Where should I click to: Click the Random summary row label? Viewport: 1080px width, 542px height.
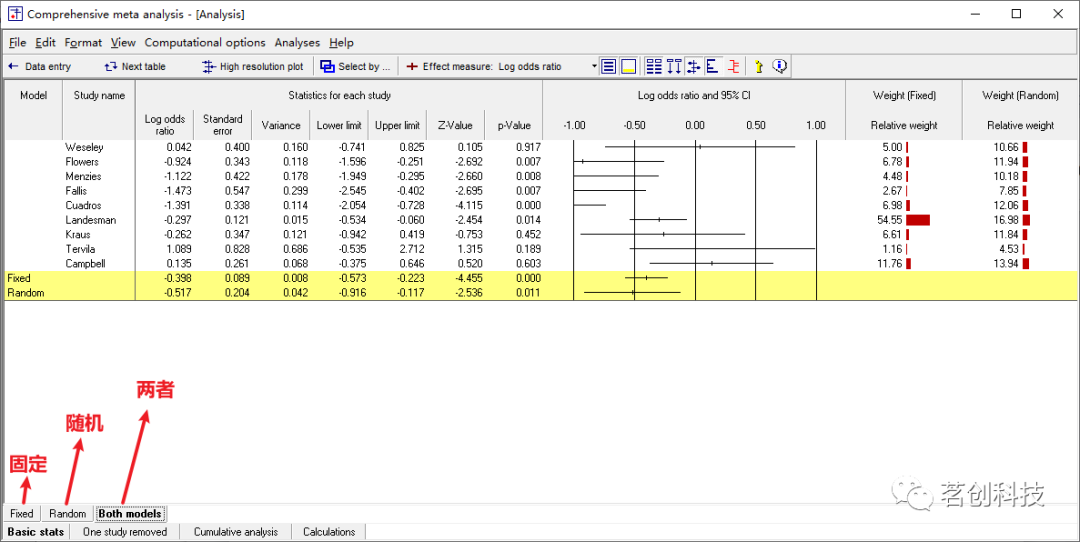[25, 293]
